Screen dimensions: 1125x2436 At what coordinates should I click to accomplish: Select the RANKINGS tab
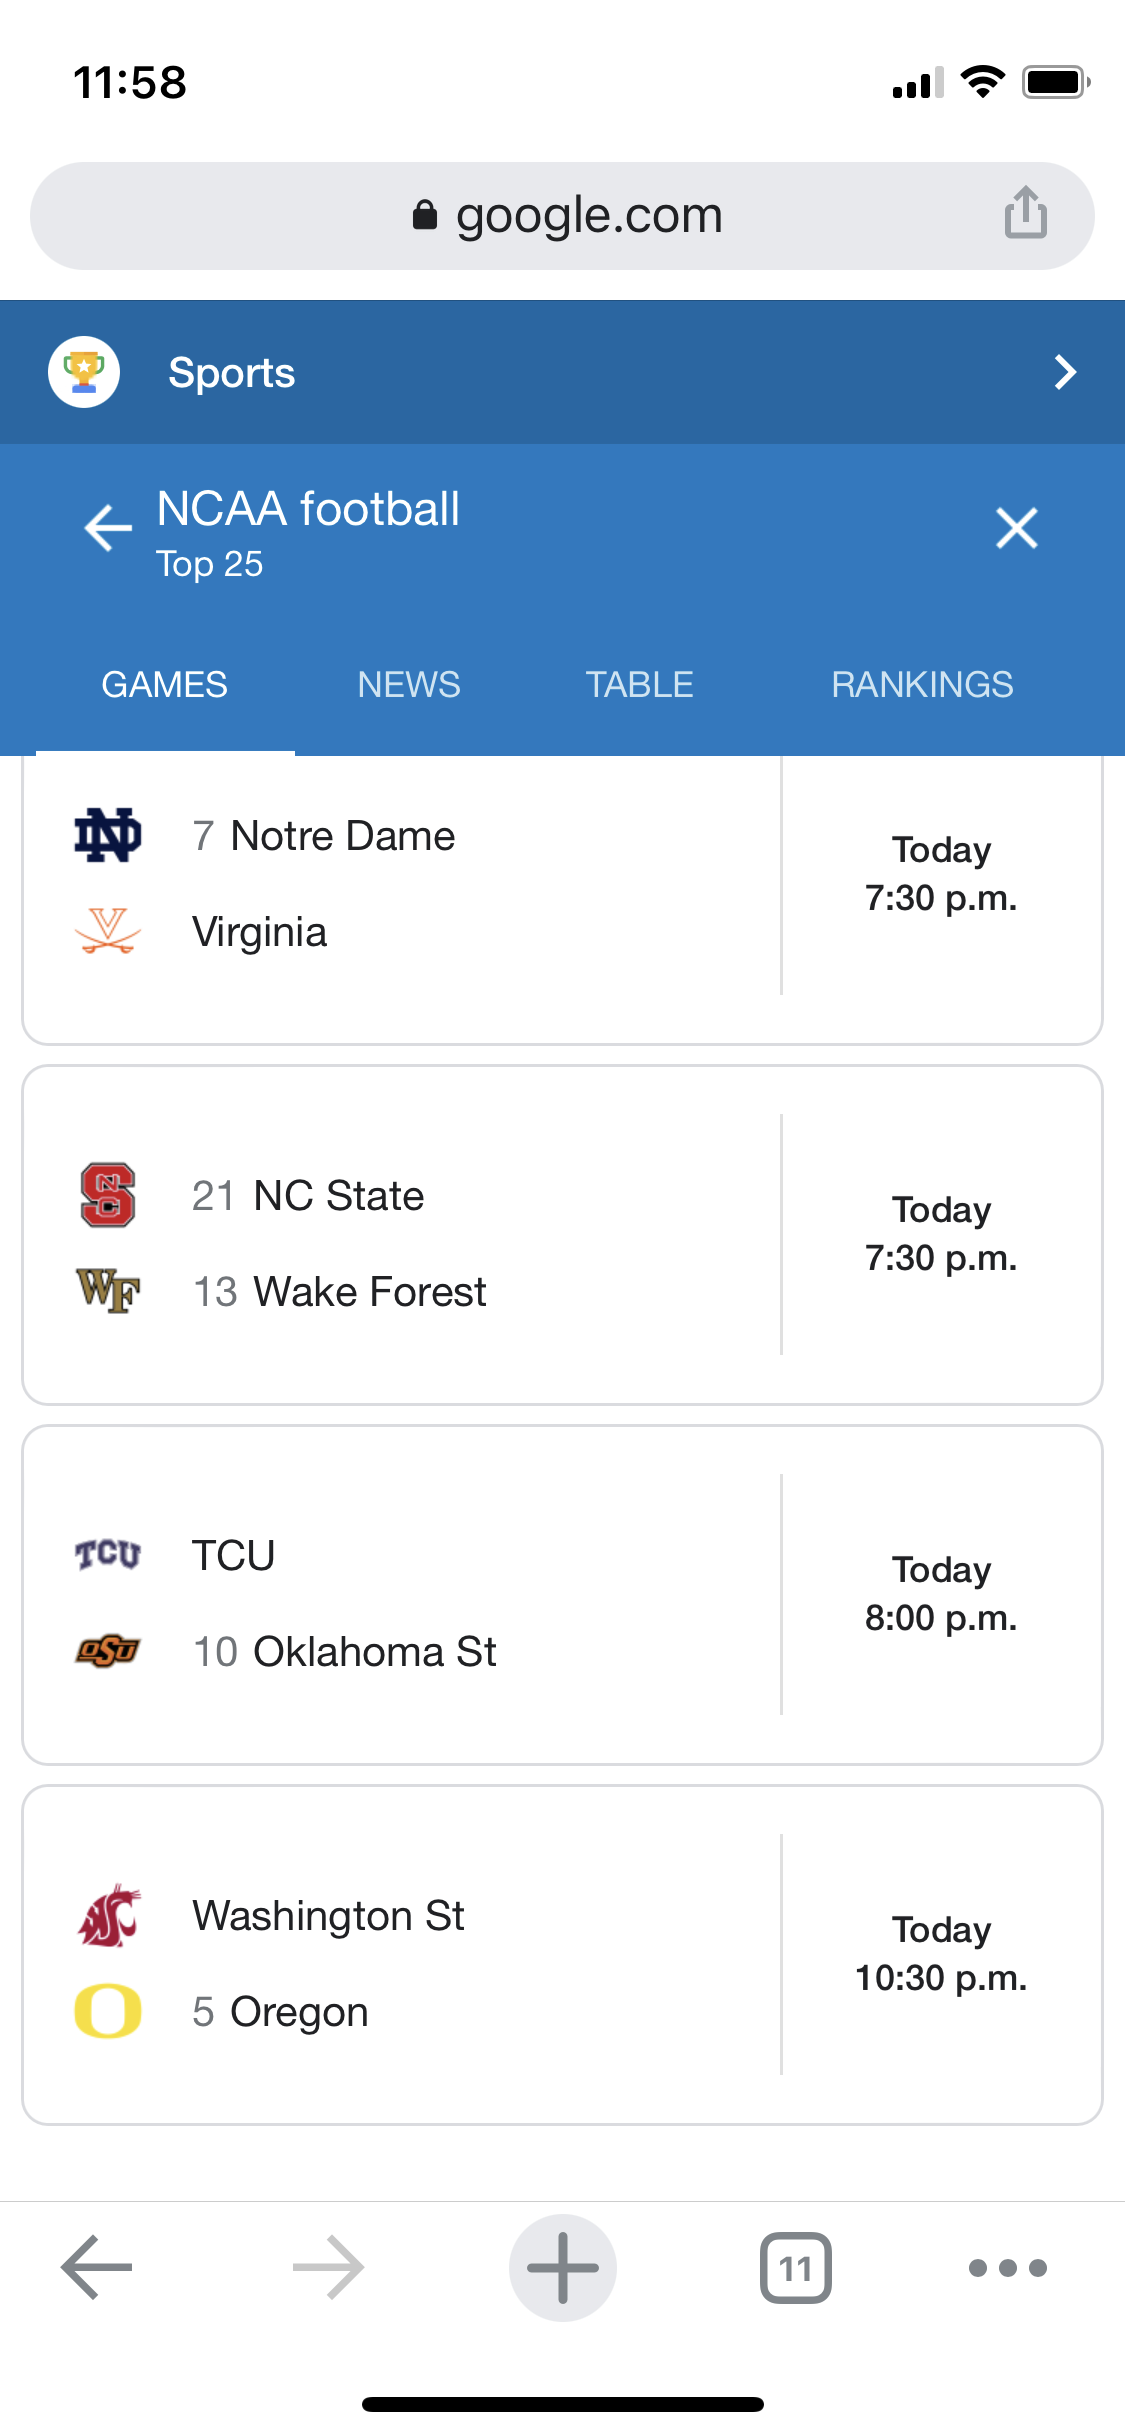922,685
